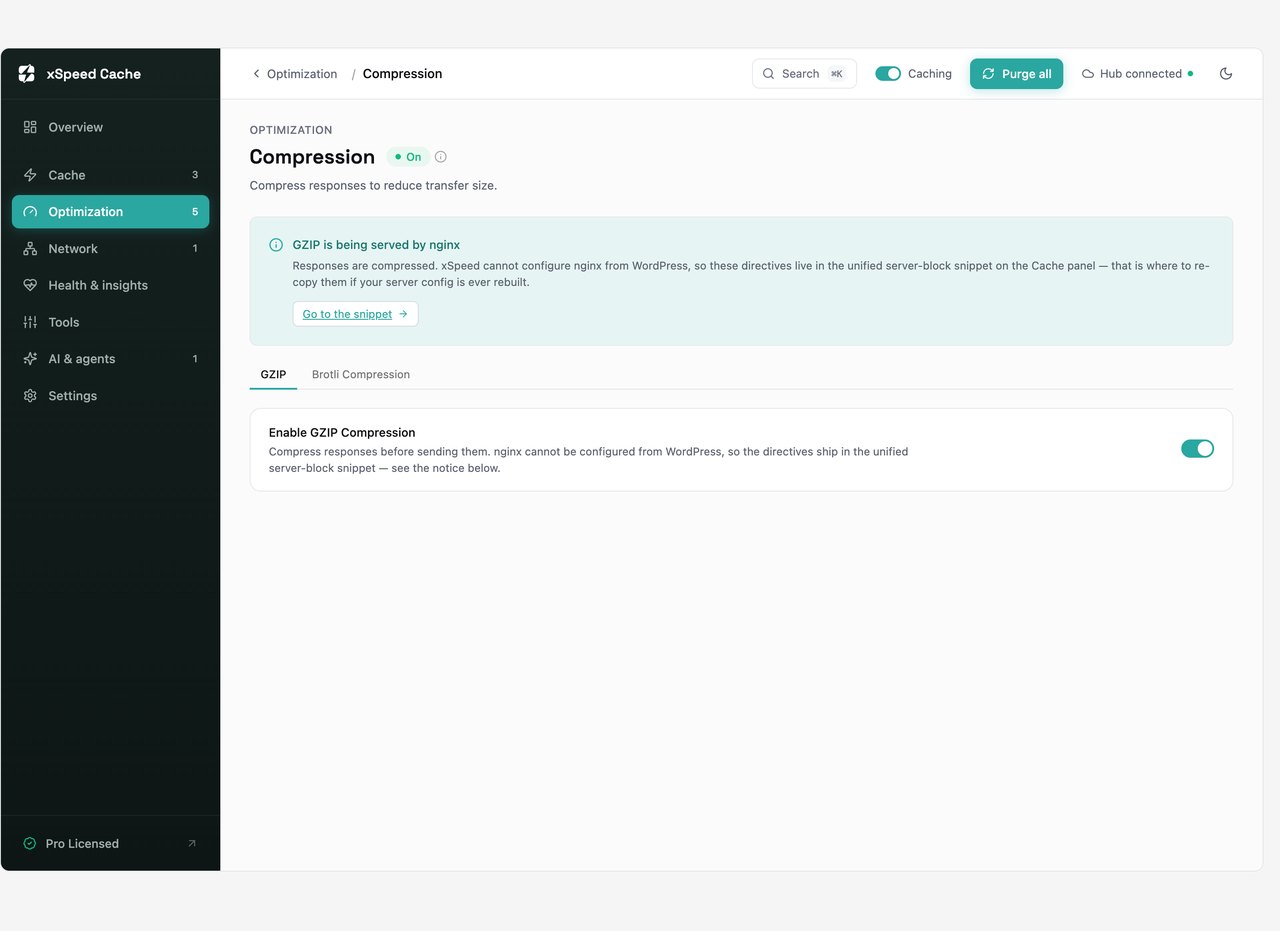Switch to dark mode with moon icon

coord(1226,74)
